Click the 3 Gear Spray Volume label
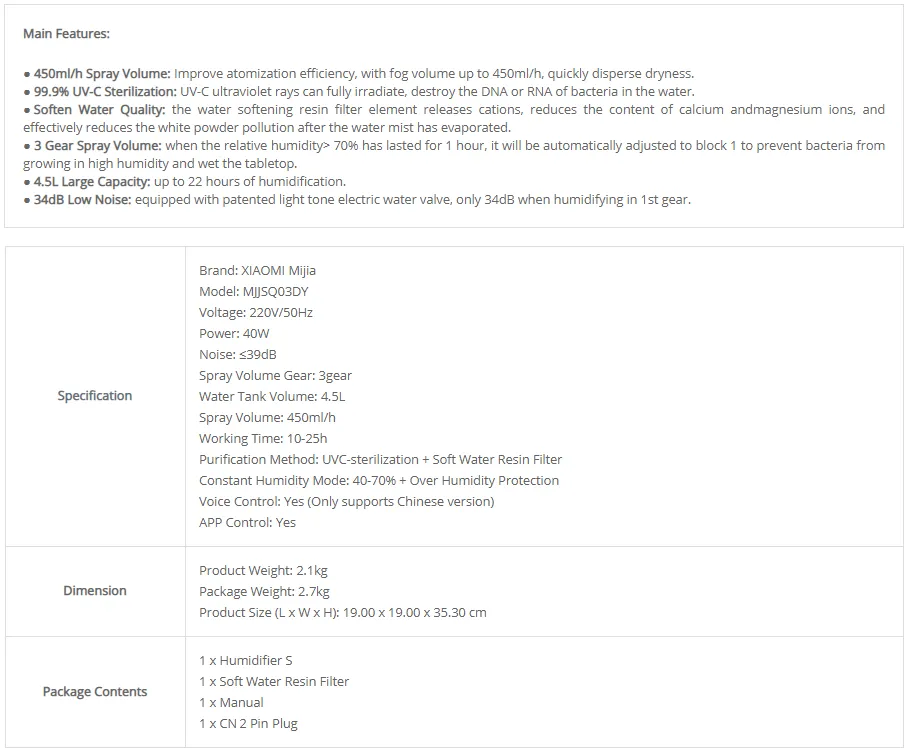Image resolution: width=907 pixels, height=753 pixels. click(97, 145)
